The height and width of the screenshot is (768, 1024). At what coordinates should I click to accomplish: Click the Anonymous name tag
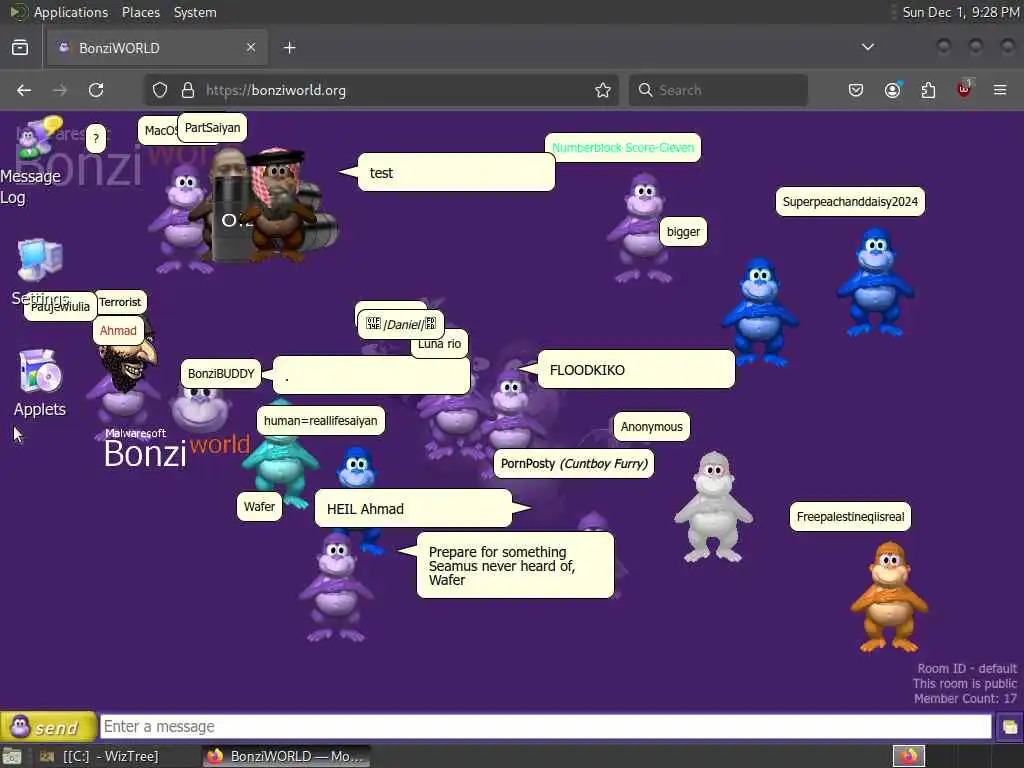(651, 426)
